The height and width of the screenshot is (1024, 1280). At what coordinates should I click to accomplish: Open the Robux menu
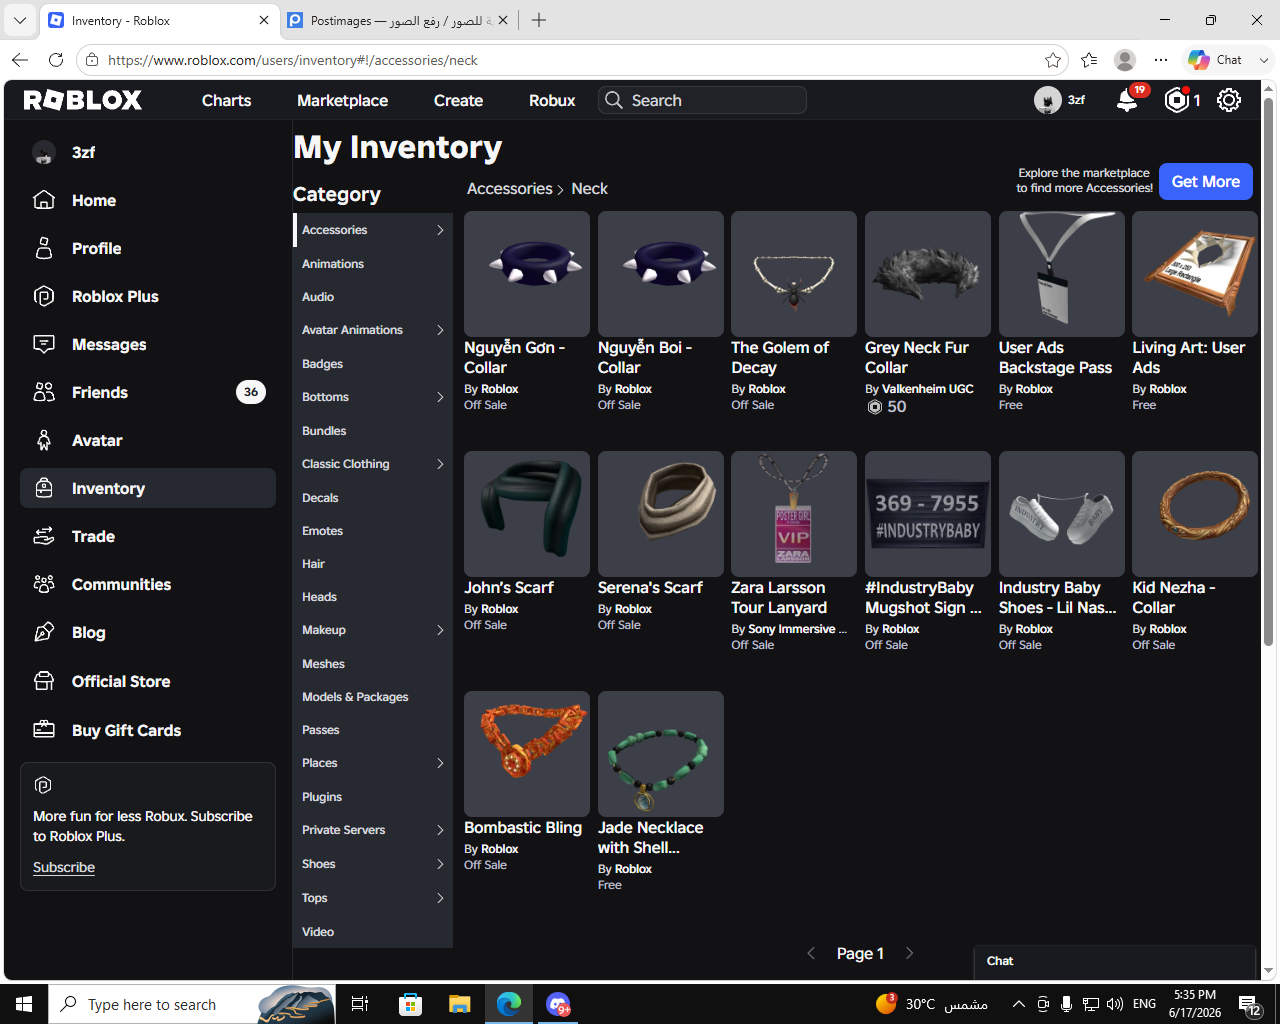(x=552, y=100)
